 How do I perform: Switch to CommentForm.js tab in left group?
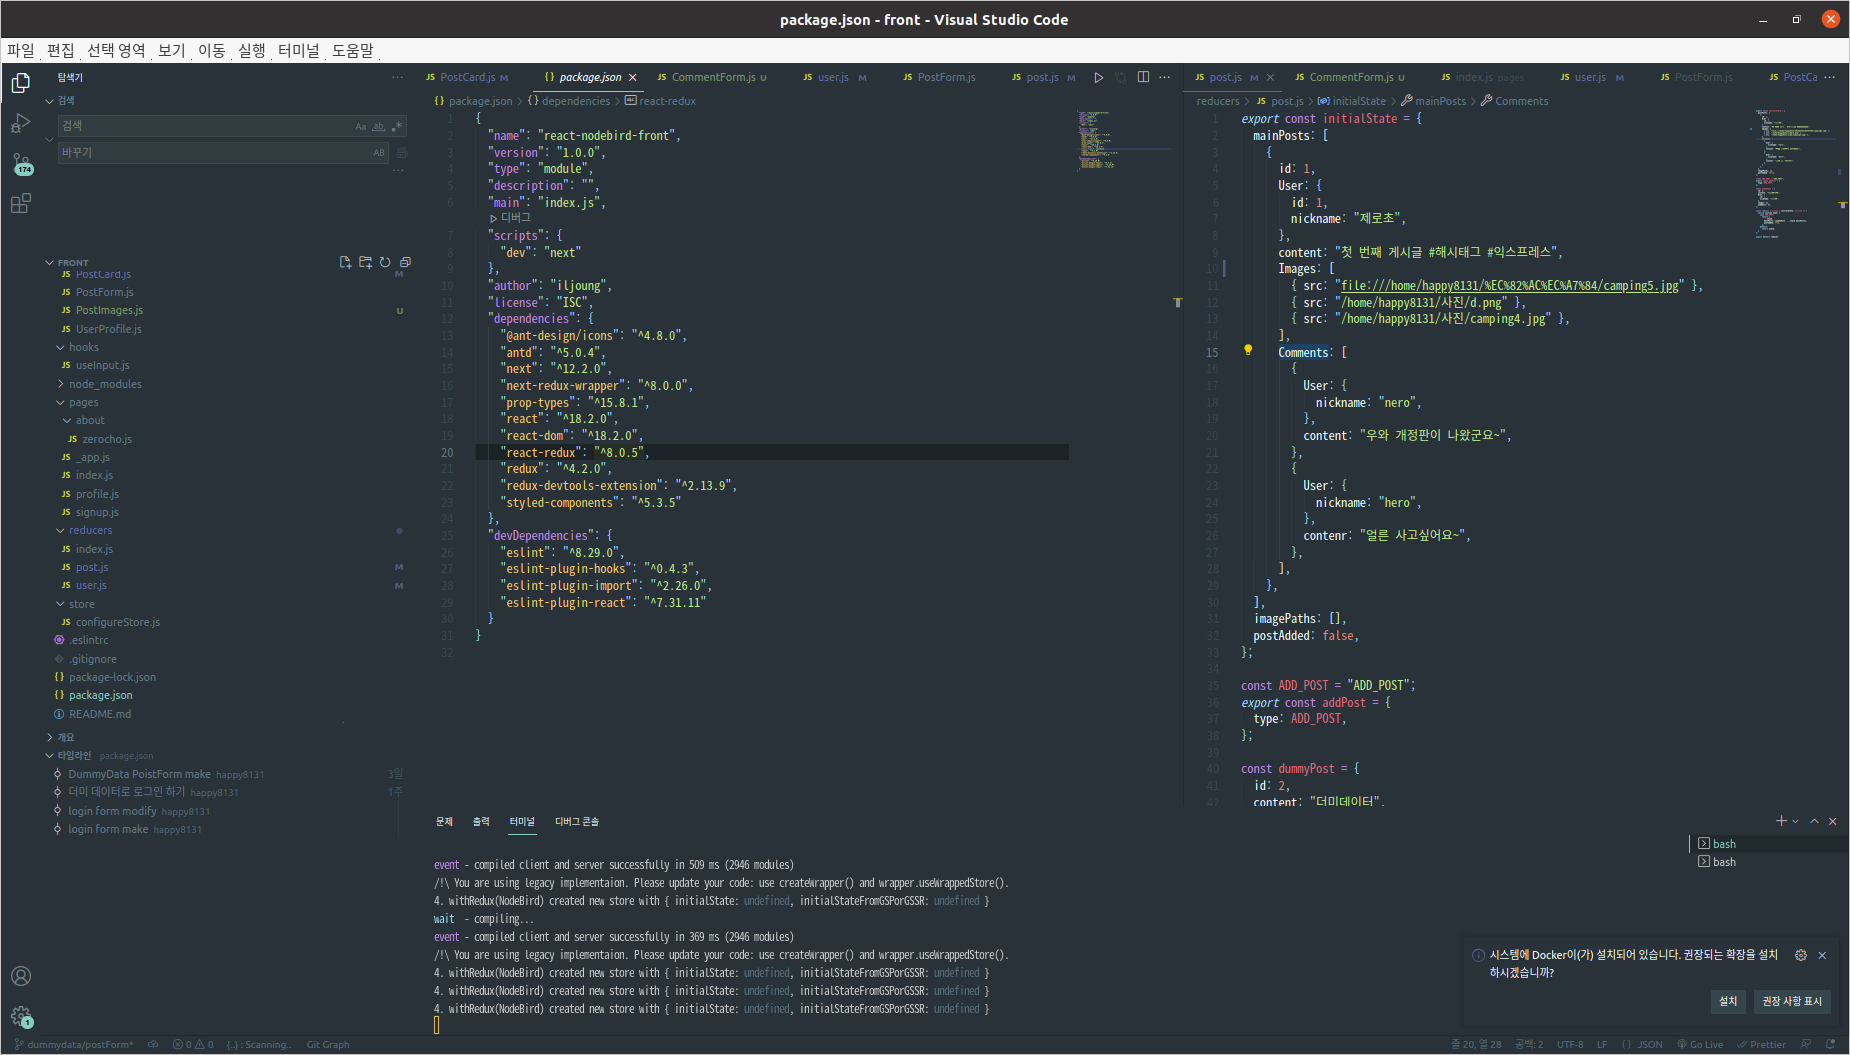(x=713, y=77)
